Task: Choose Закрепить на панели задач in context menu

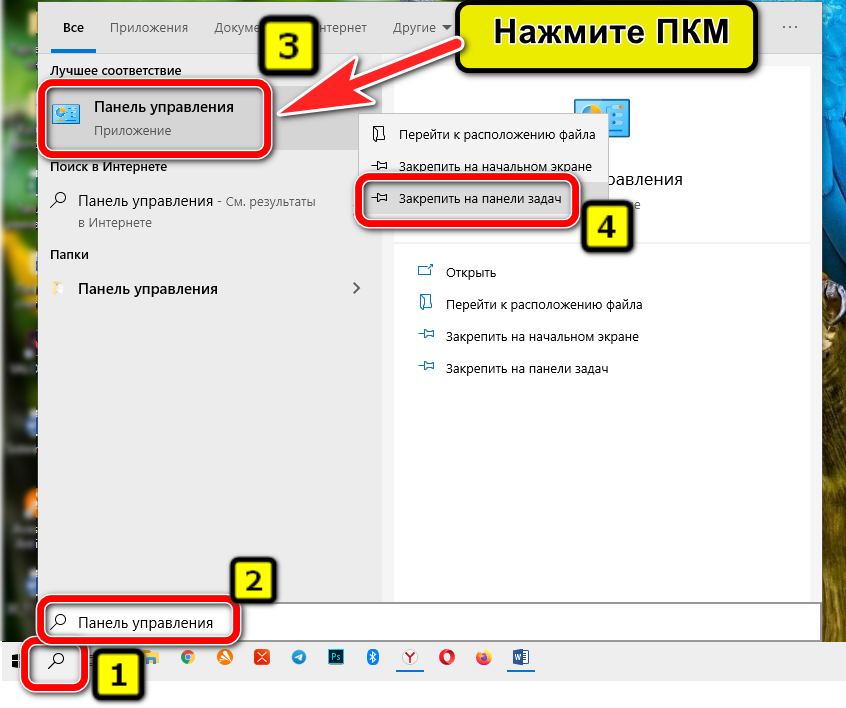Action: point(480,199)
